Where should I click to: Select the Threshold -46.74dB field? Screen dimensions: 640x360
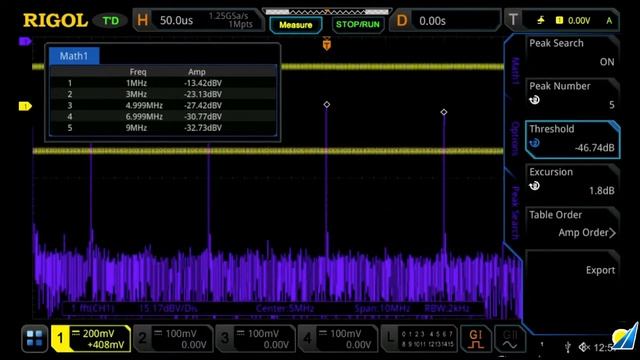[x=572, y=139]
